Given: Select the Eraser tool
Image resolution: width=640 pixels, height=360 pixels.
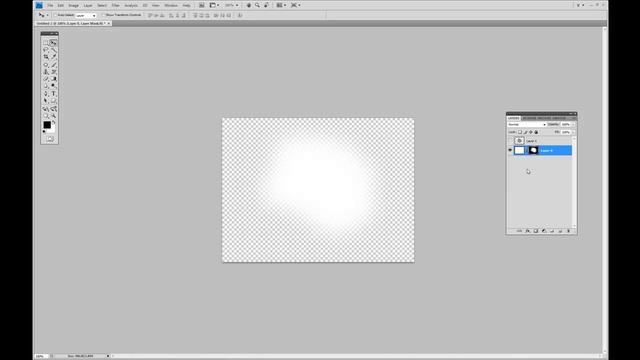Looking at the screenshot, I should [46, 79].
